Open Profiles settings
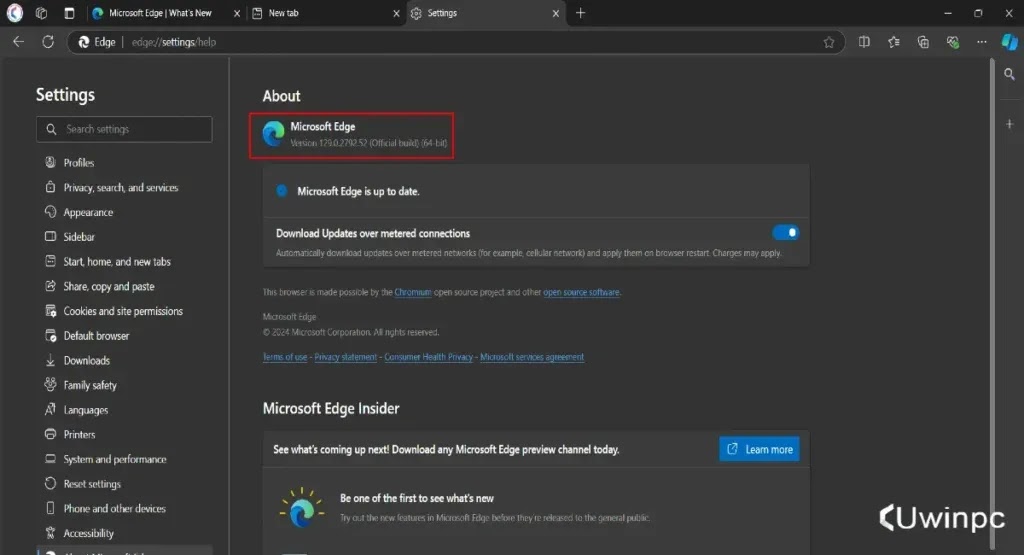Image resolution: width=1024 pixels, height=555 pixels. [78, 163]
